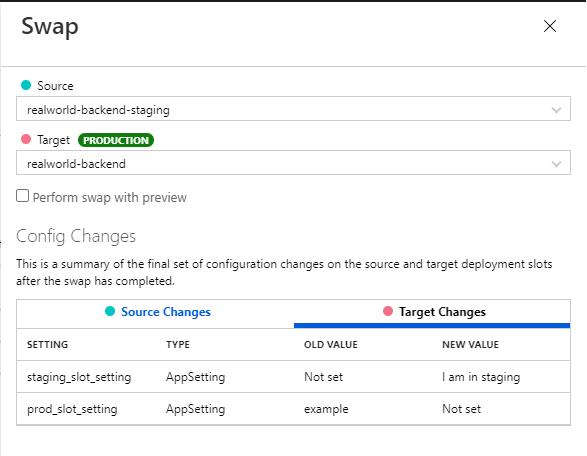
Task: Expand the Source dropdown chevron
Action: (556, 110)
